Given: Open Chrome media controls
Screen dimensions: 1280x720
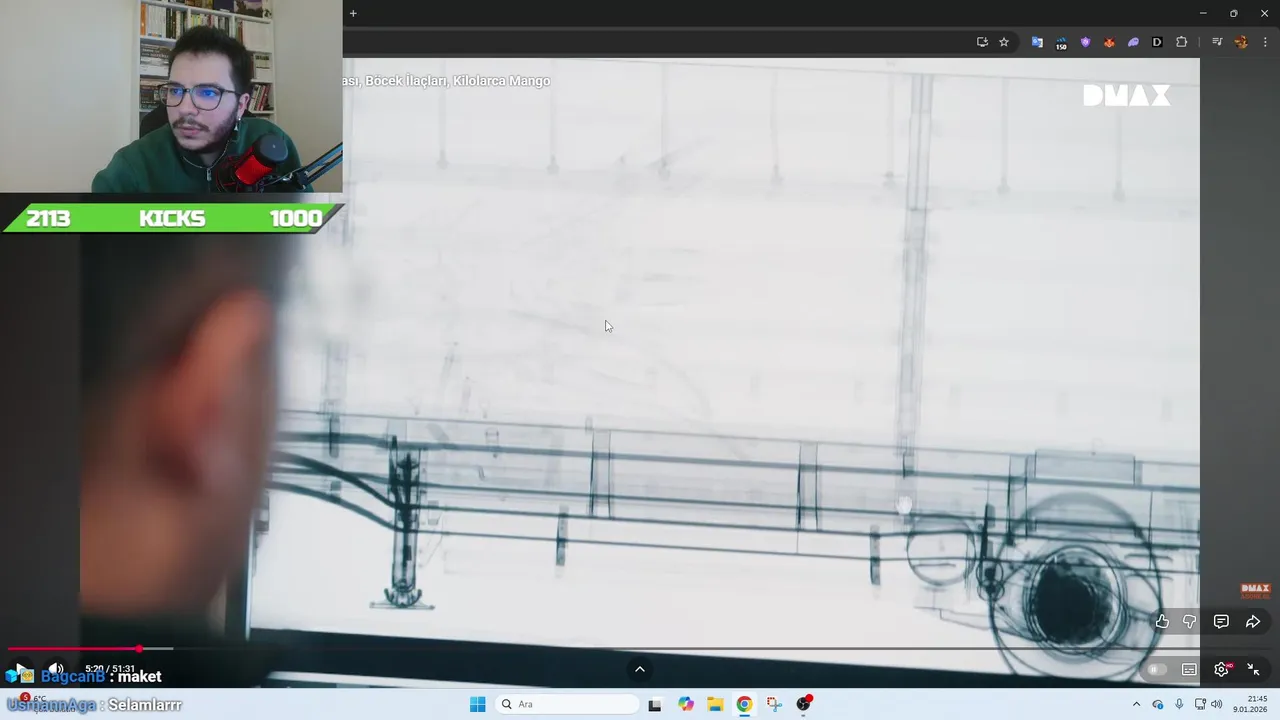Looking at the screenshot, I should click(x=1217, y=42).
